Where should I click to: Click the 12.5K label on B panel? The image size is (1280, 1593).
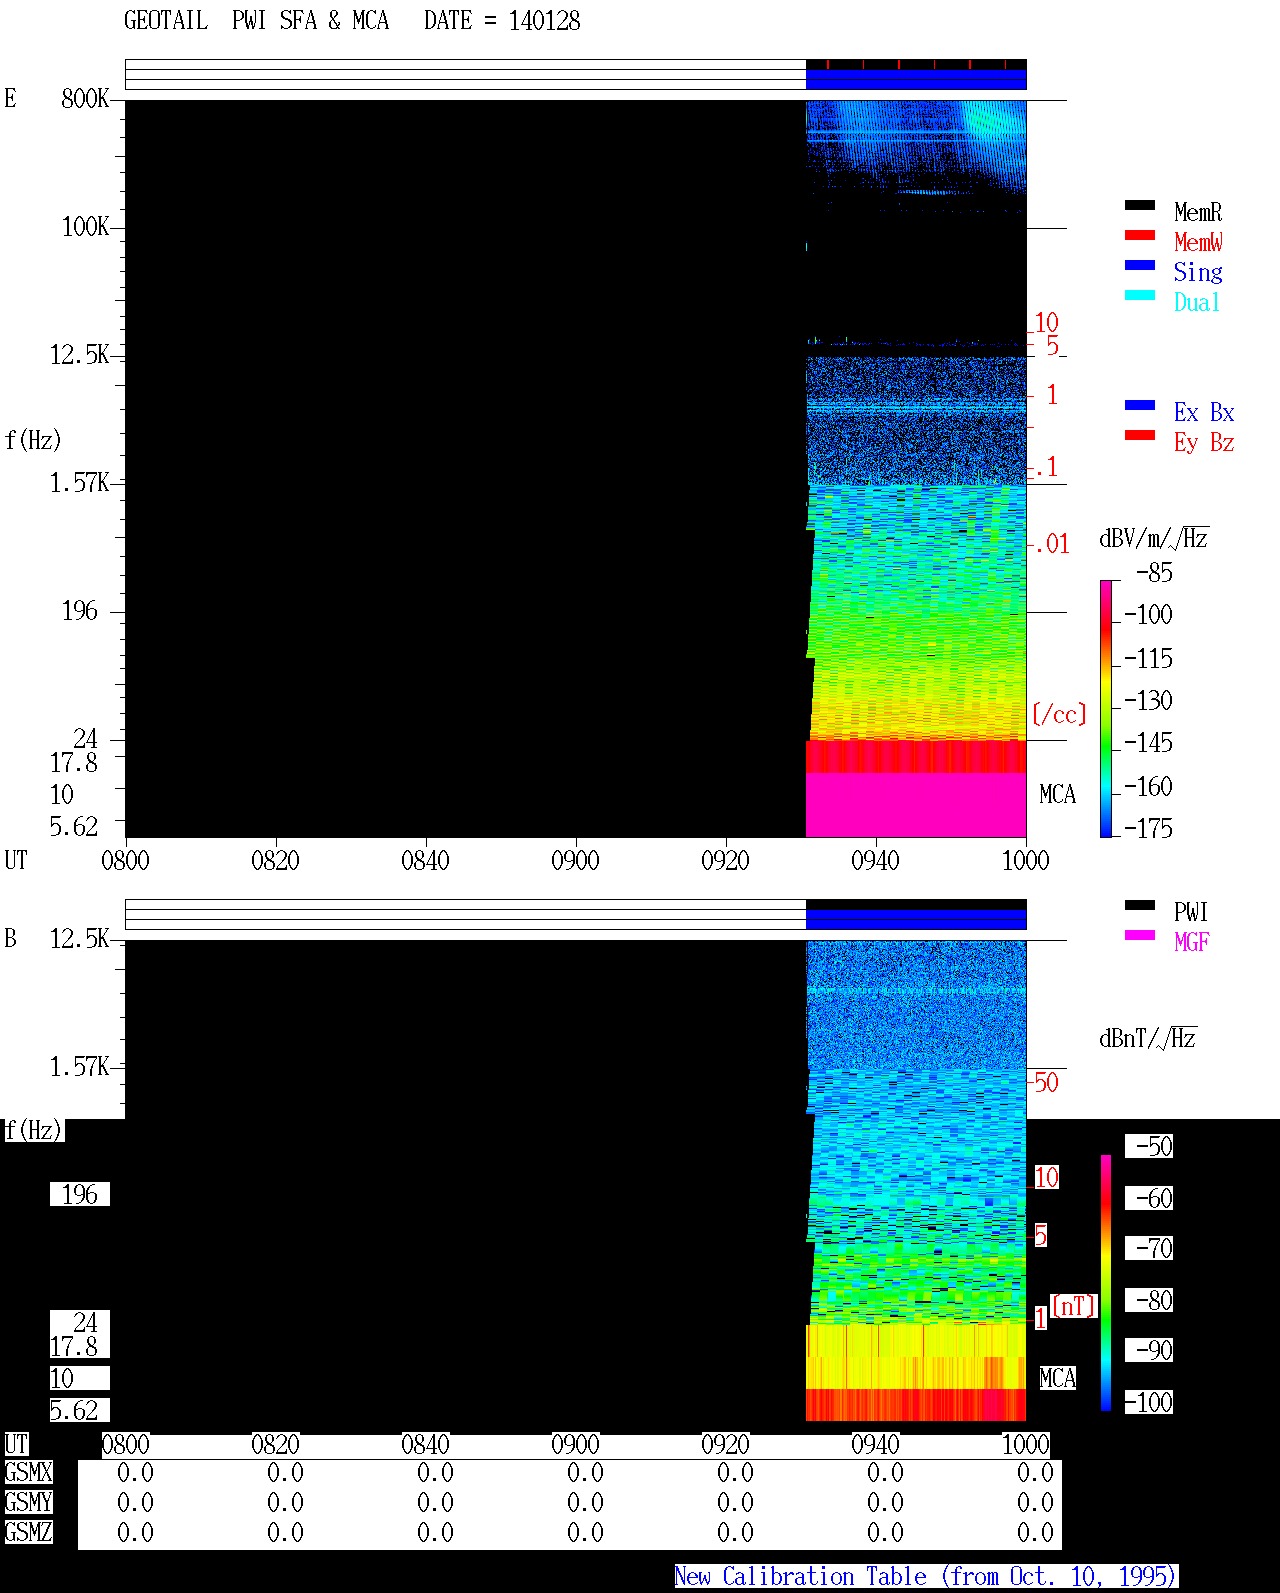80,938
